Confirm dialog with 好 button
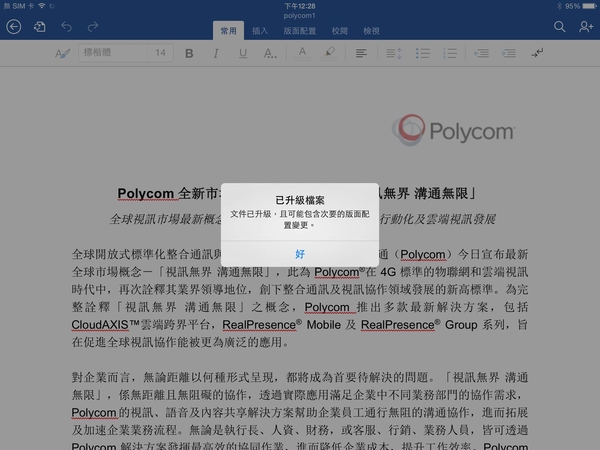This screenshot has width=600, height=450. click(300, 254)
